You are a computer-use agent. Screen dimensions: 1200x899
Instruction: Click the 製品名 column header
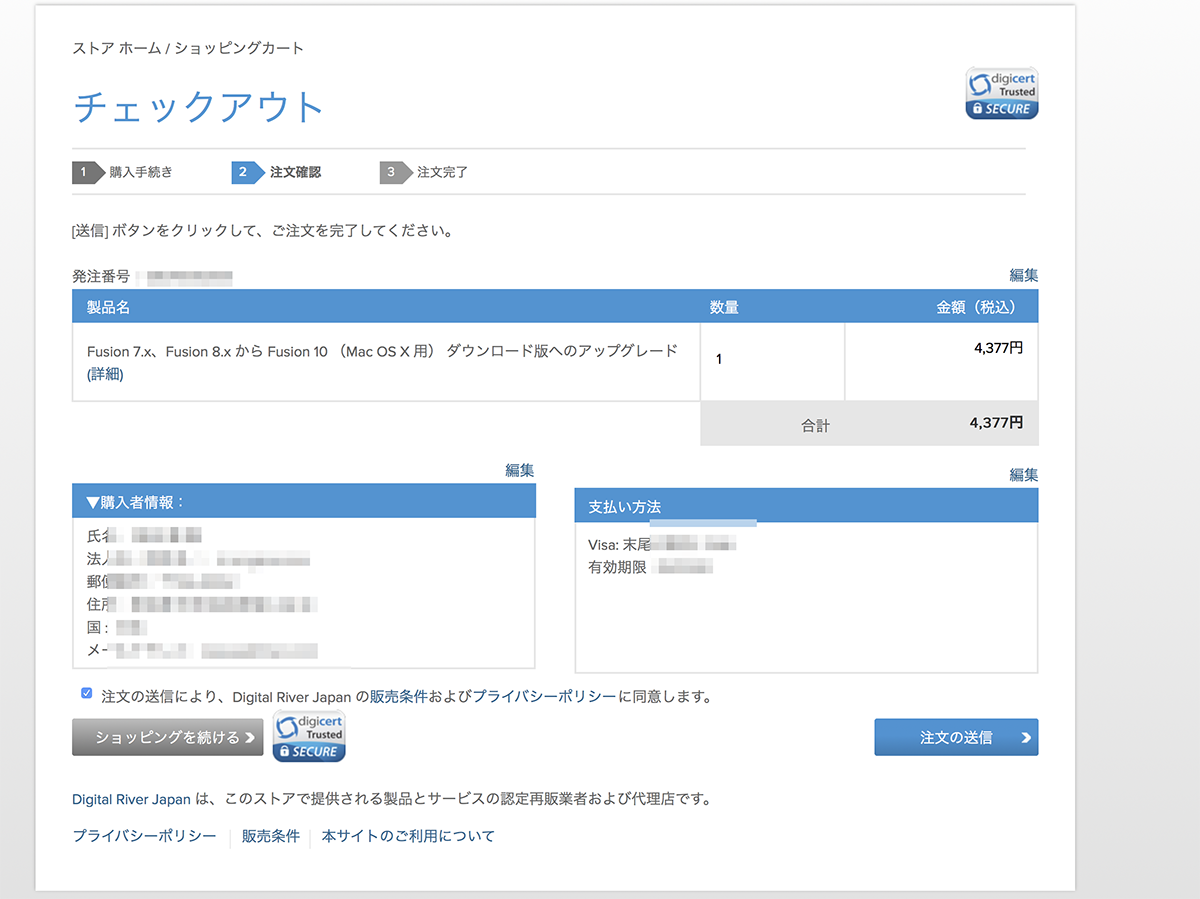coord(109,307)
